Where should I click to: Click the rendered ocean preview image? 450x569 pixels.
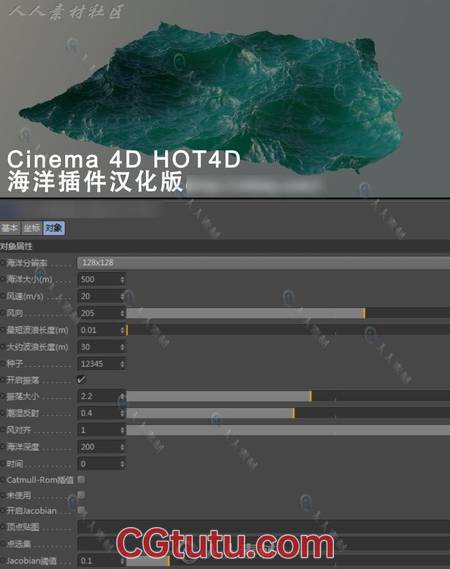[x=225, y=98]
